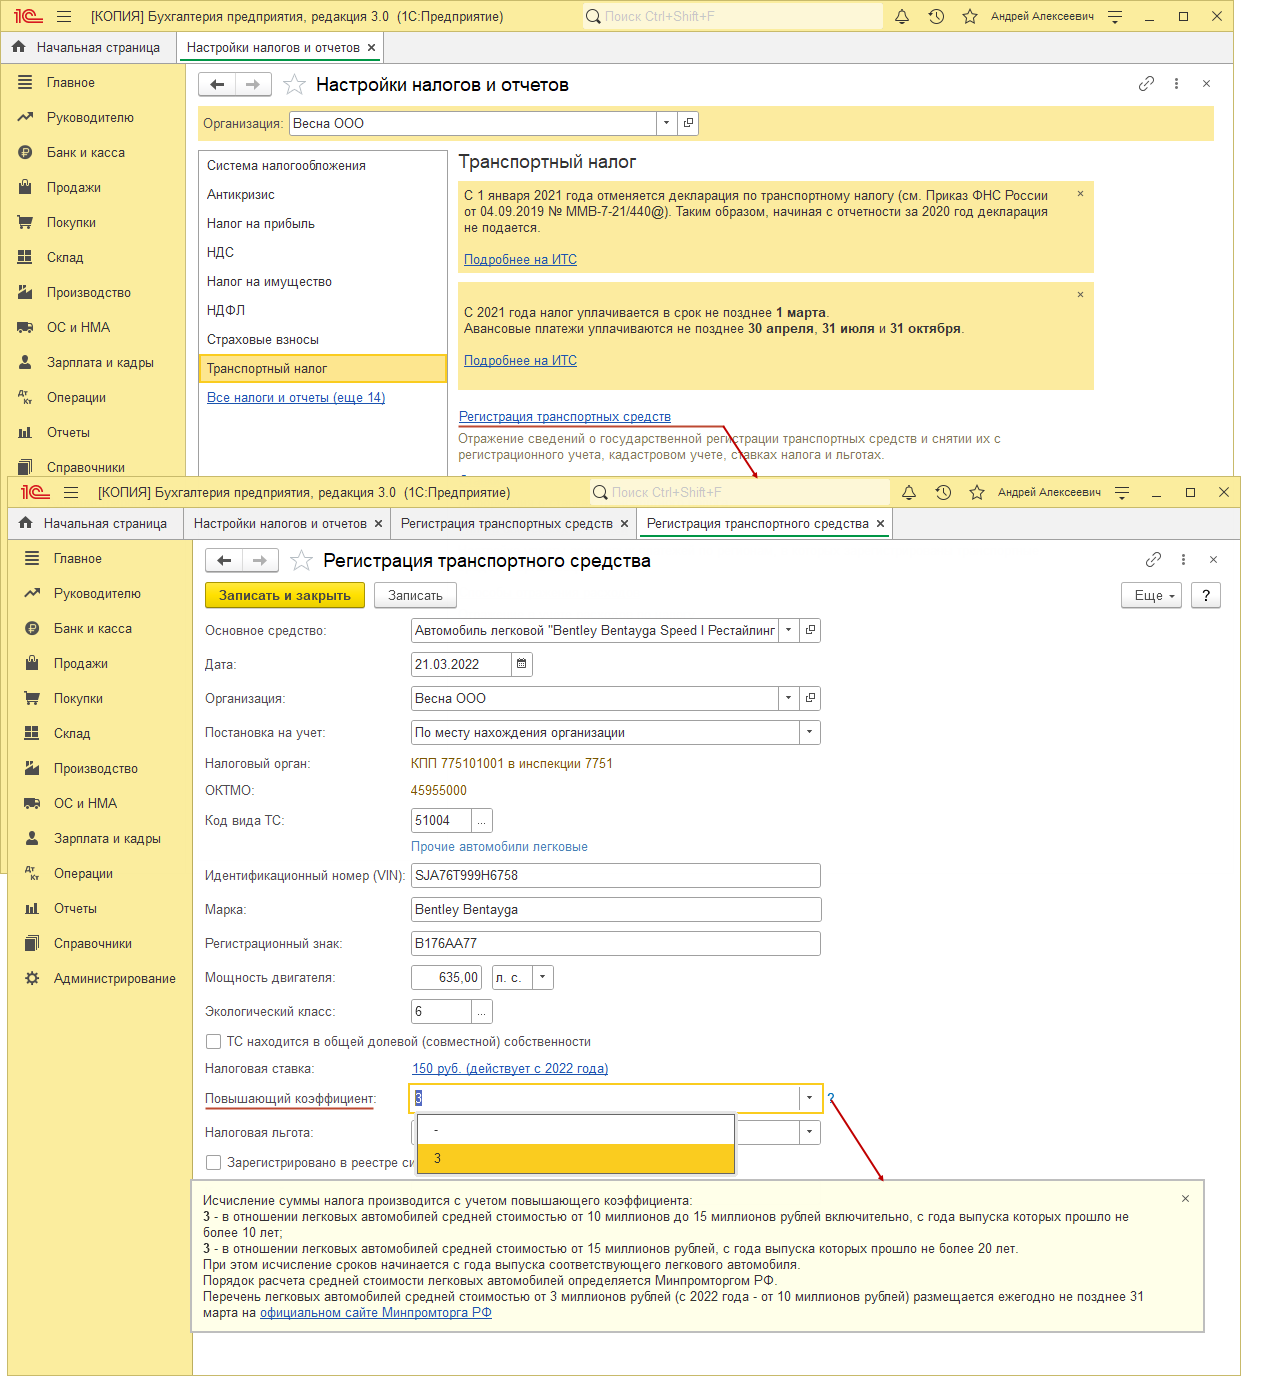Open the history clock icon in the front window
1288x1378 pixels.
point(943,492)
